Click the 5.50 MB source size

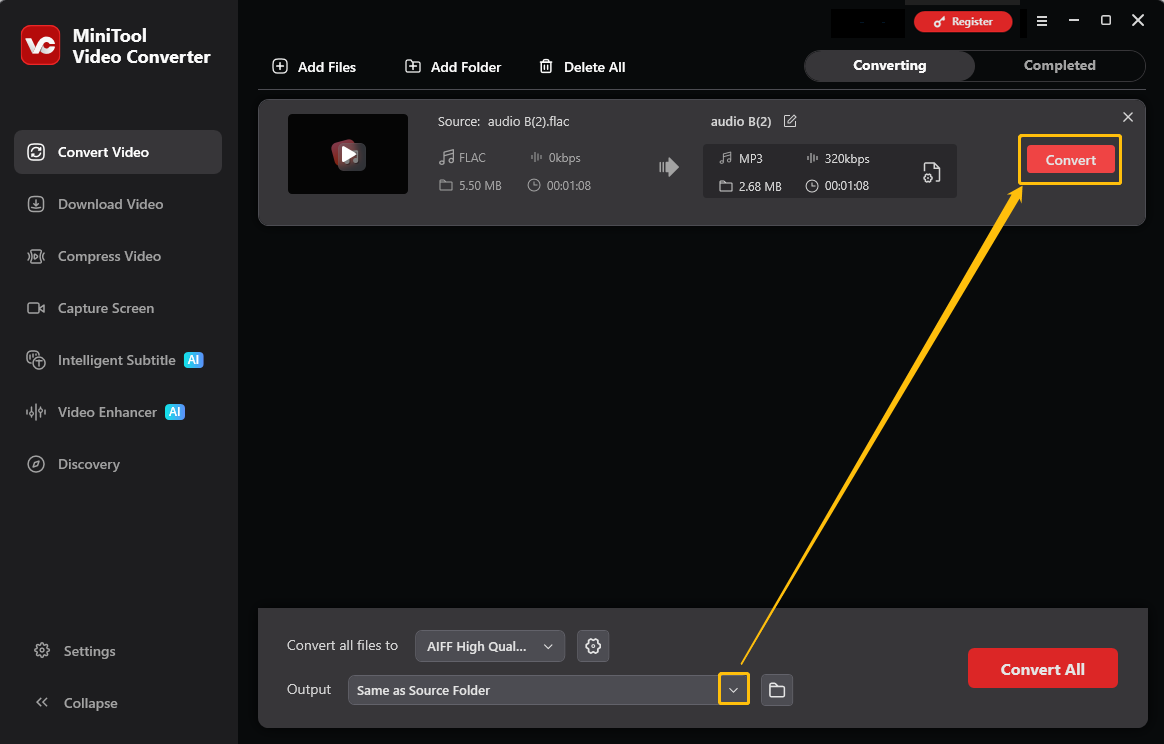(x=480, y=186)
